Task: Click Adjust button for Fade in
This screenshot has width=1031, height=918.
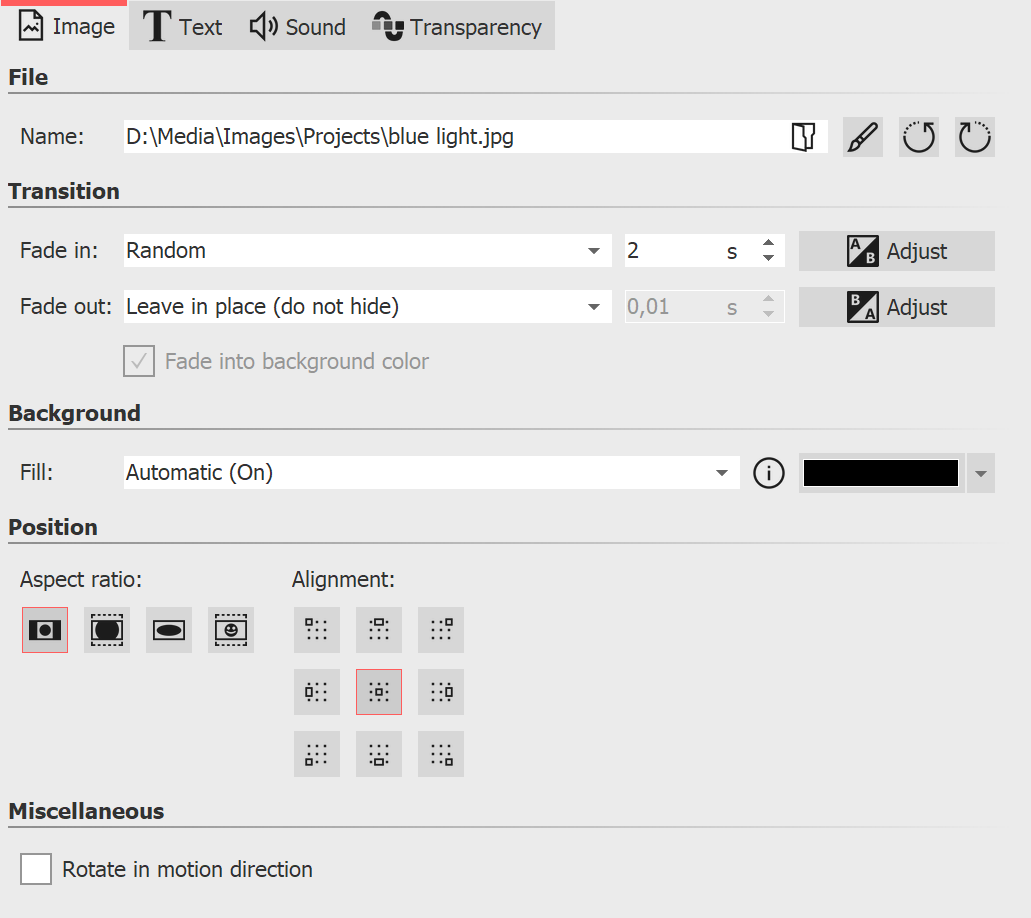Action: (896, 251)
